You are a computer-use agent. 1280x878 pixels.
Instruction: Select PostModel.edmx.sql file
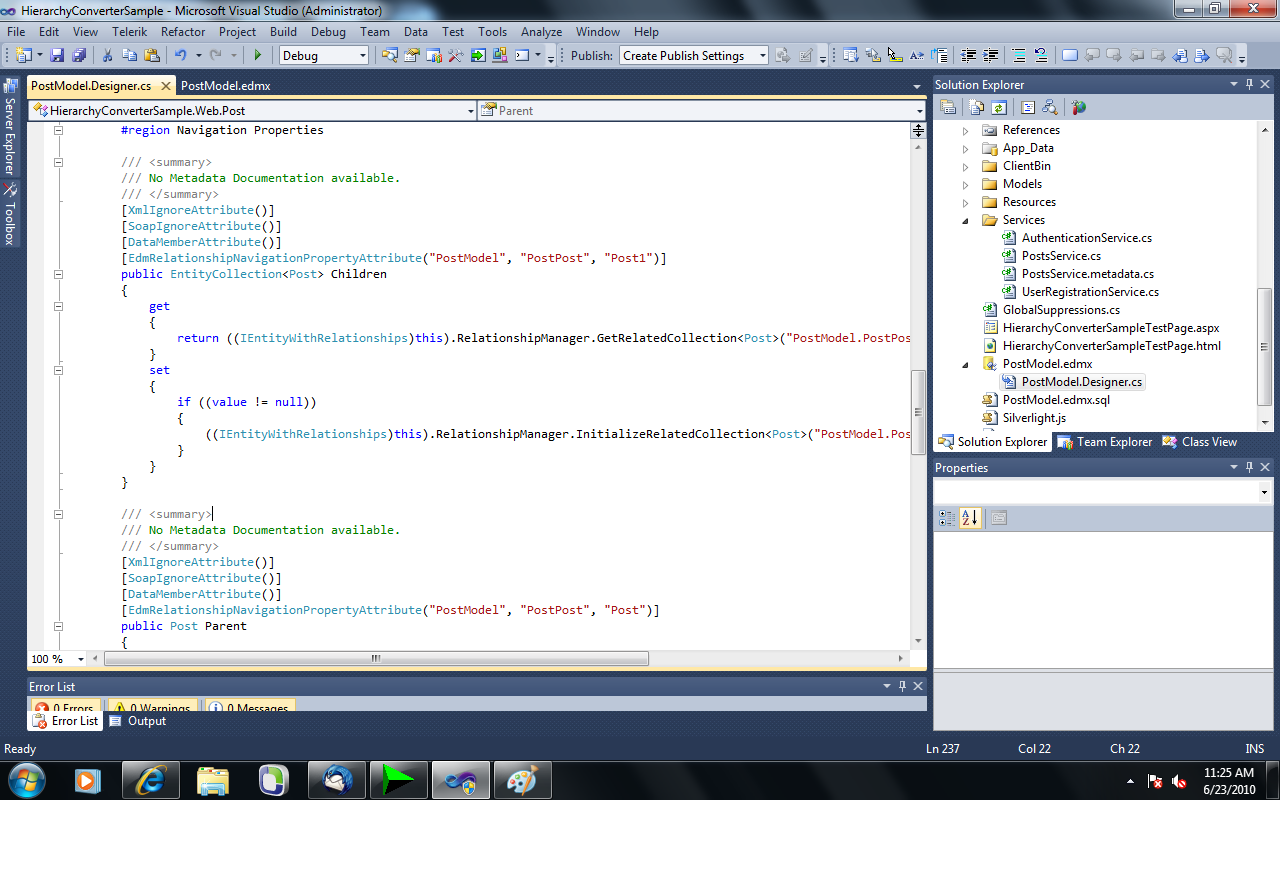(x=1056, y=400)
